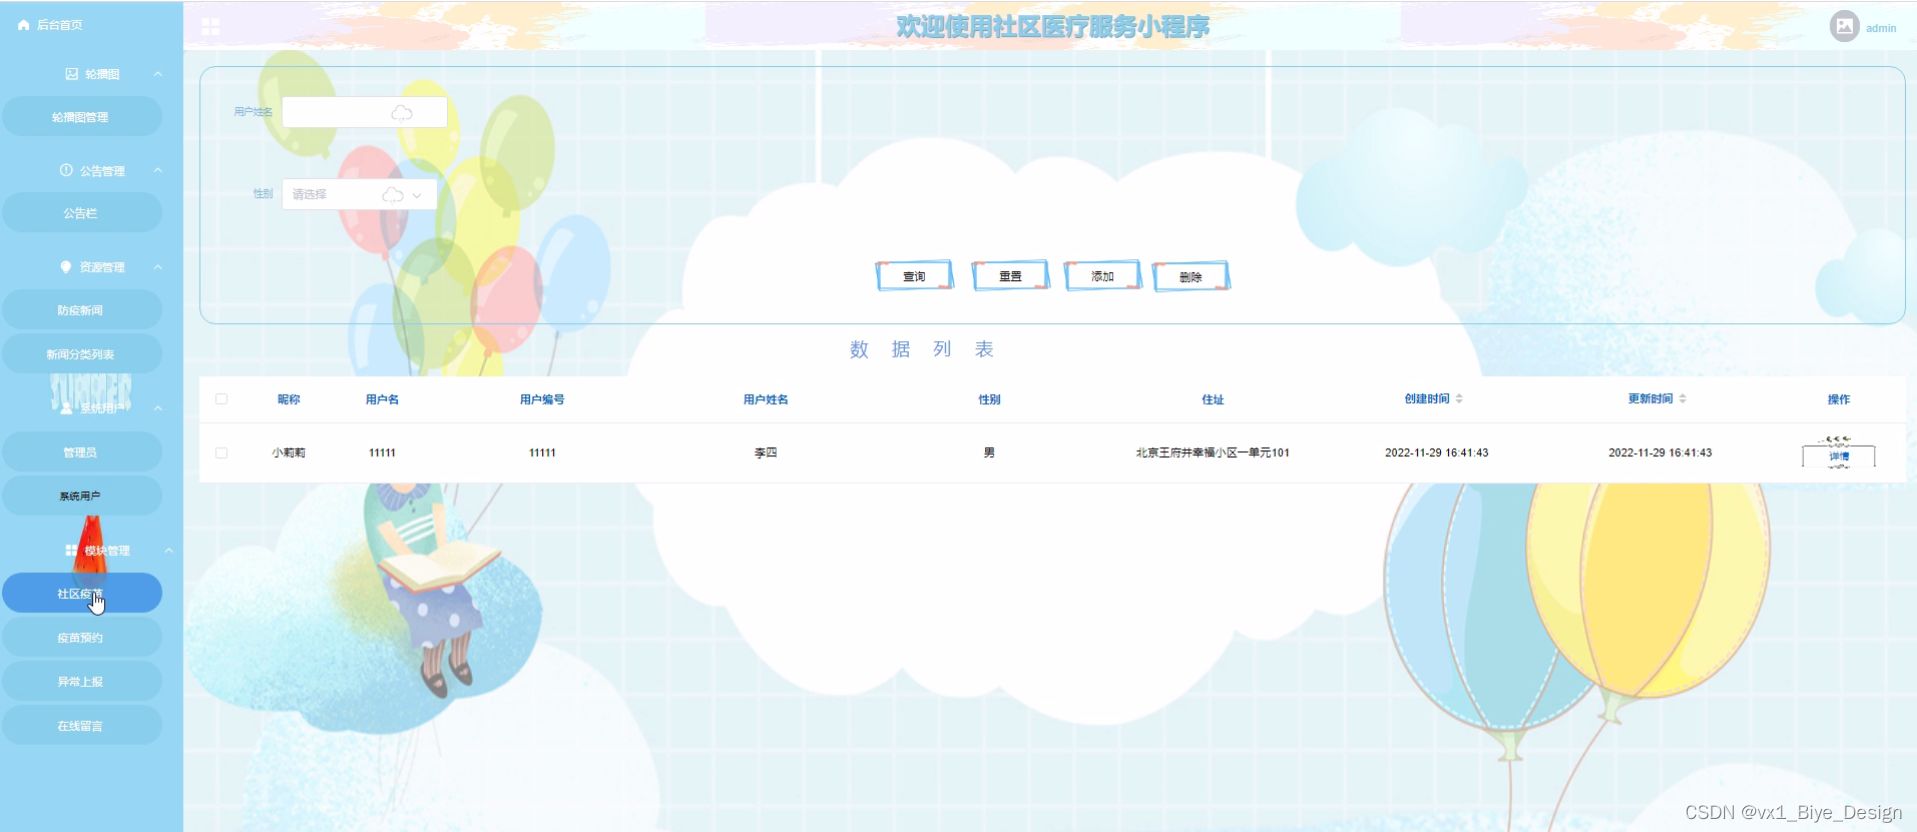The width and height of the screenshot is (1917, 832).
Task: Open 新闻分类列表 in the sidebar
Action: point(81,354)
